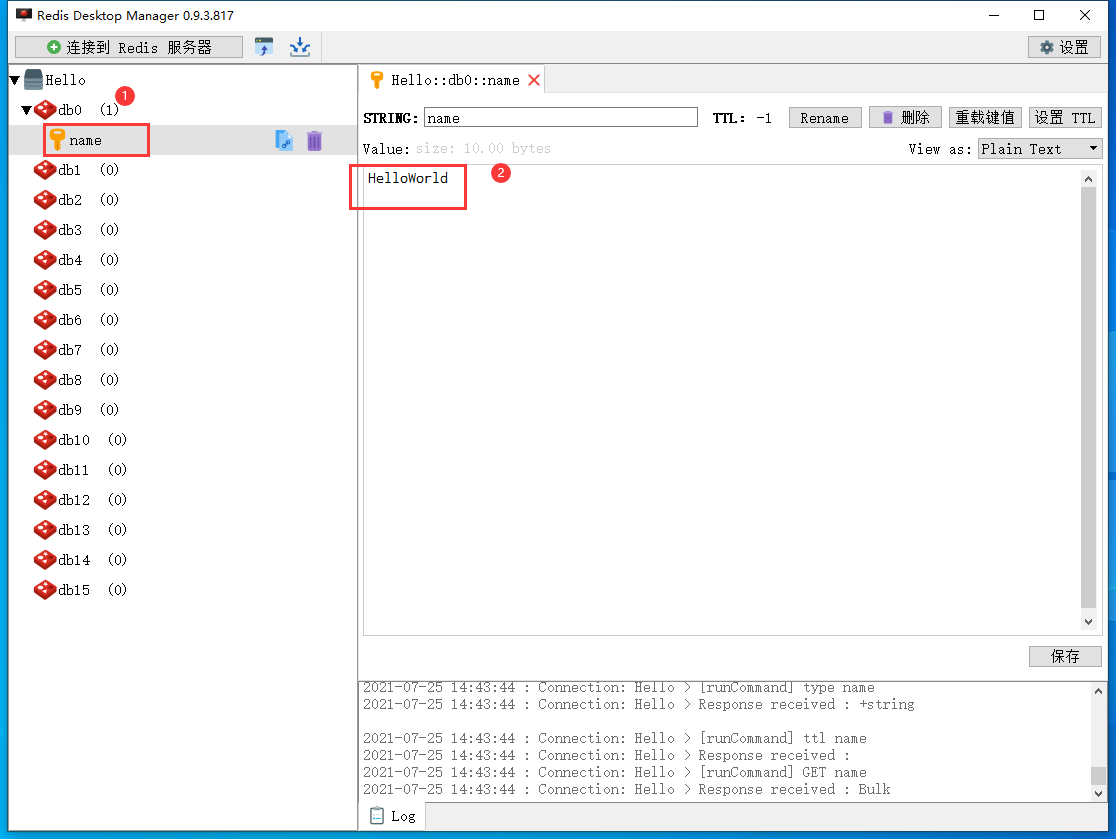Collapse the db0 database node
The height and width of the screenshot is (839, 1116).
tap(26, 110)
